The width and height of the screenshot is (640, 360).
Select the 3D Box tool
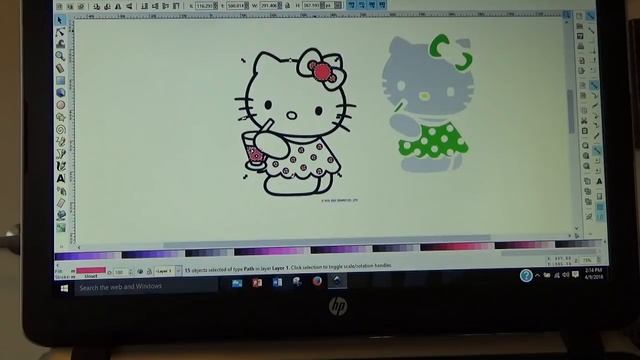click(61, 92)
